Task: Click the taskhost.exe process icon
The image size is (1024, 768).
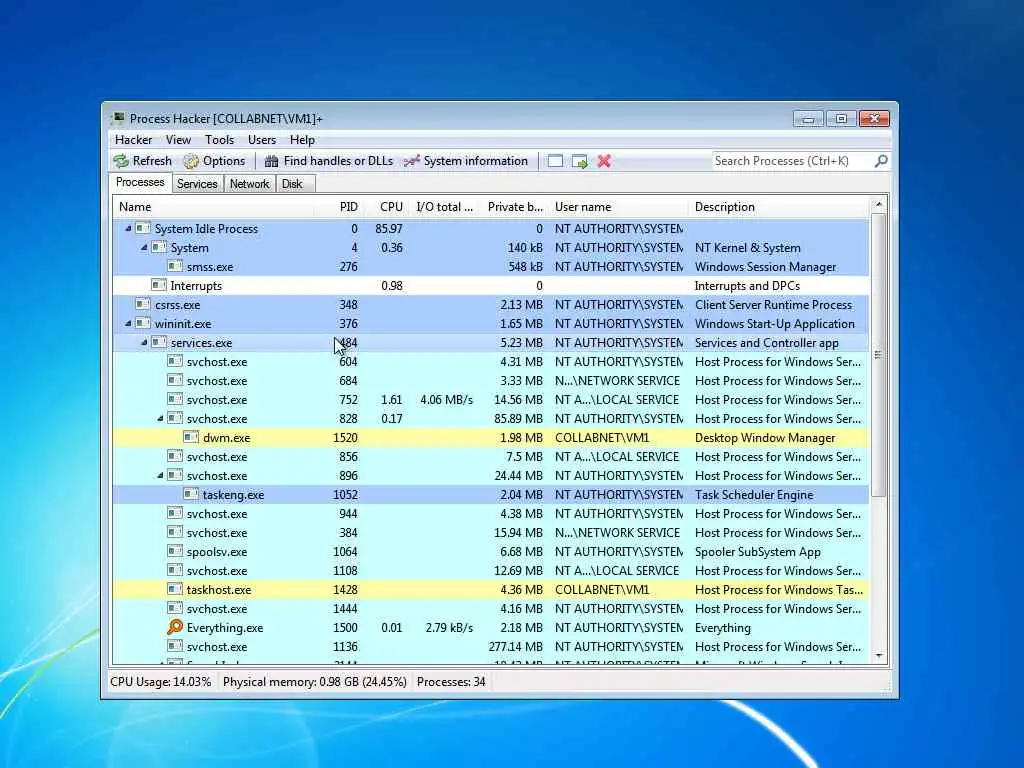Action: (x=174, y=589)
